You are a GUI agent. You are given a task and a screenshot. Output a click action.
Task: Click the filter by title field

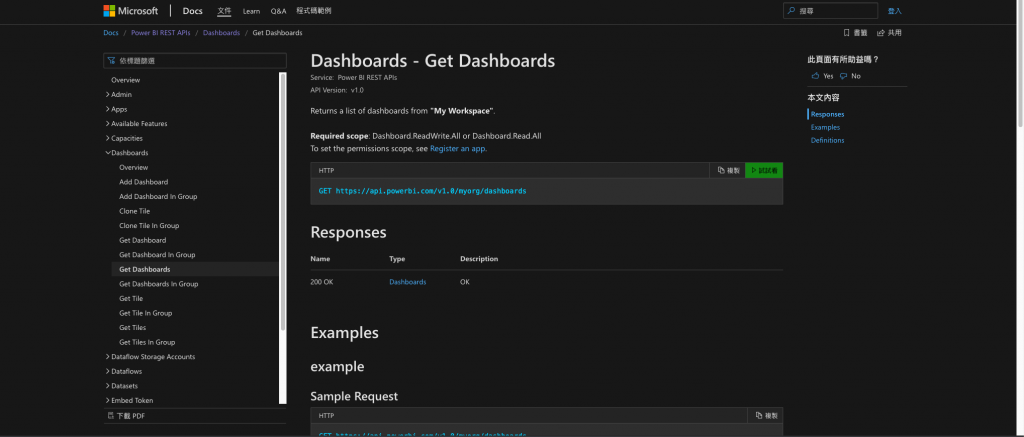195,61
